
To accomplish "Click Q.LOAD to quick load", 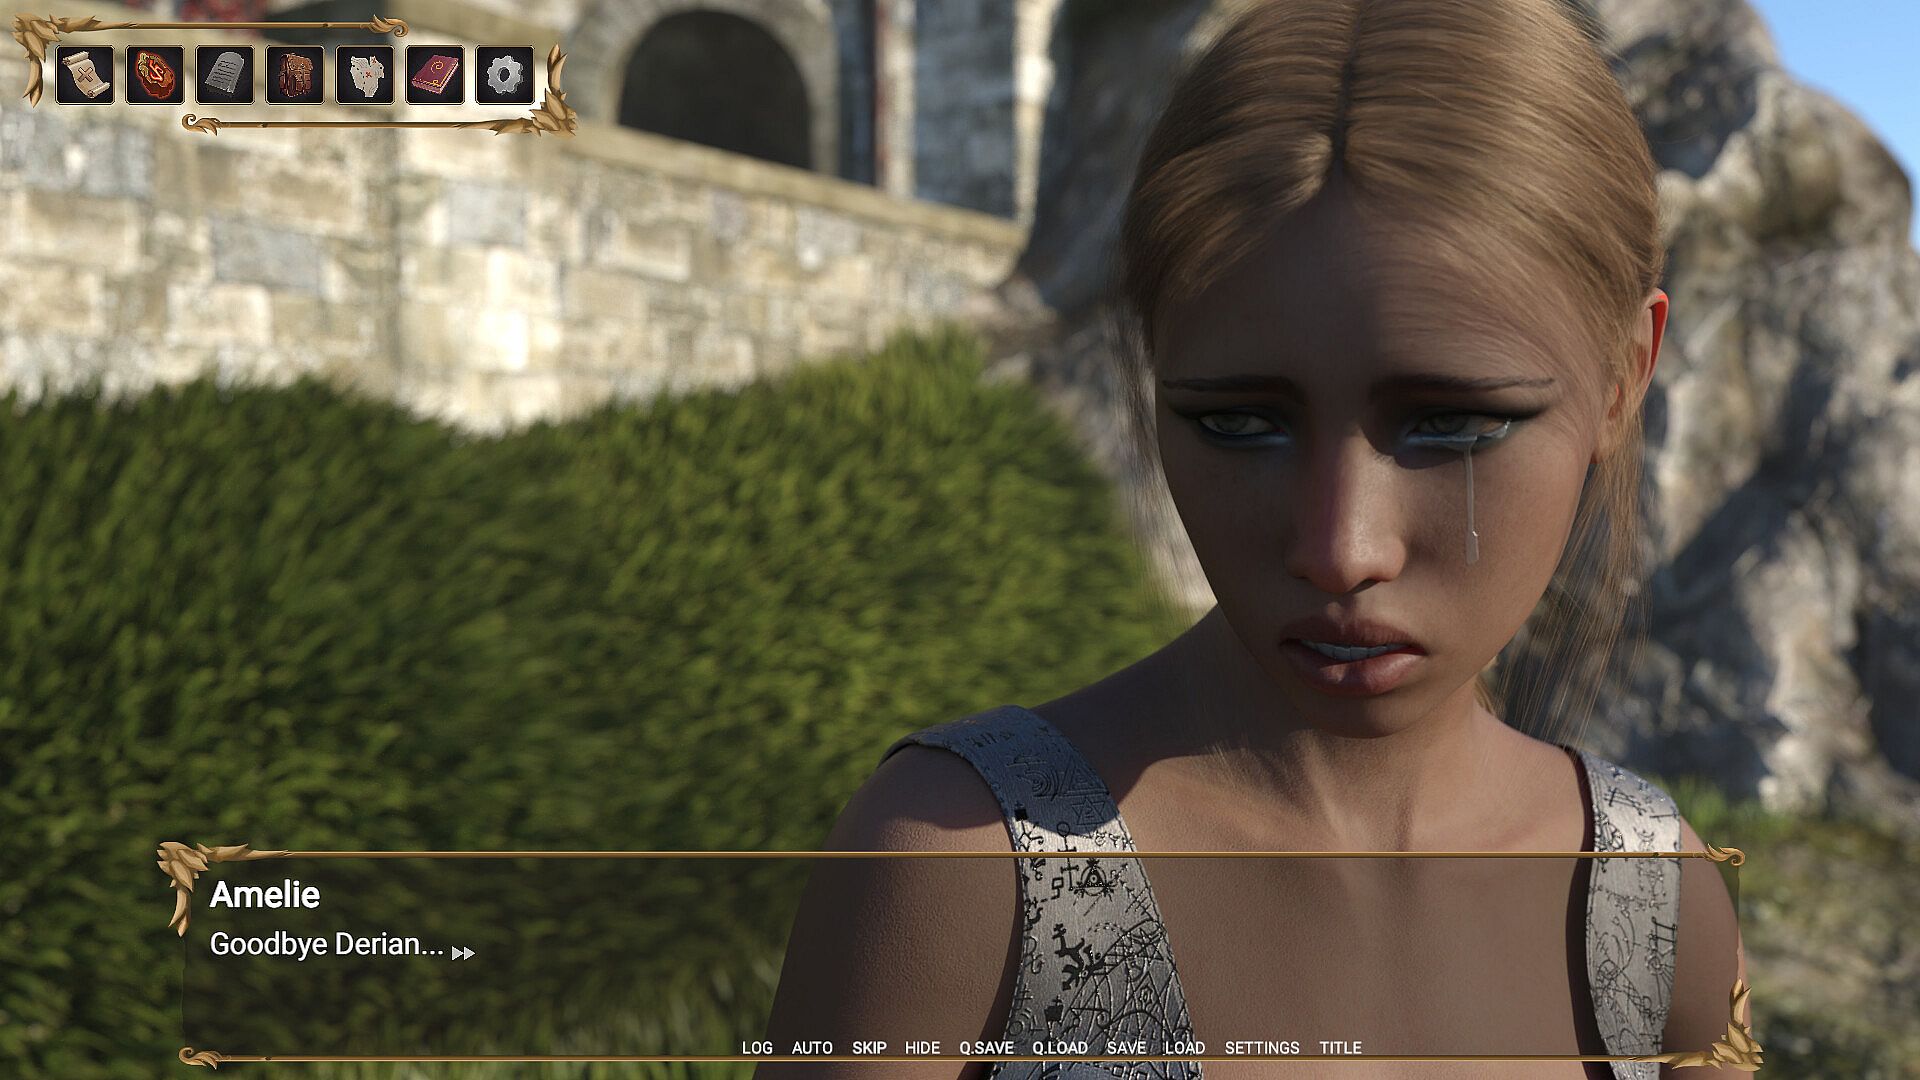I will point(1060,1048).
